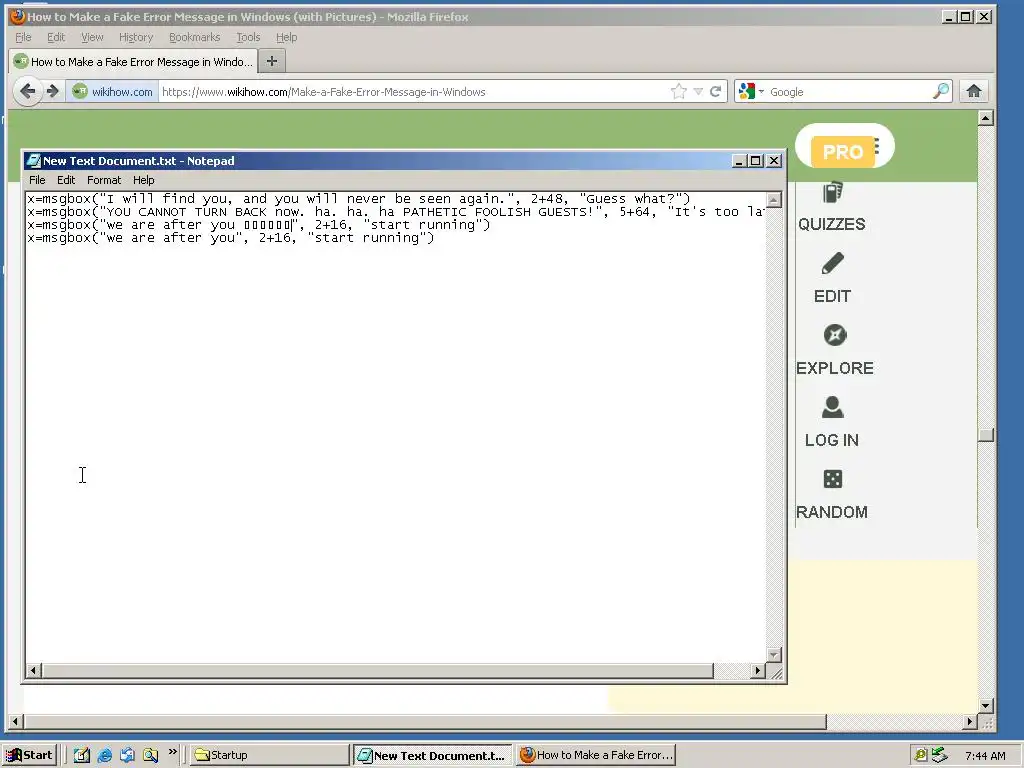Image resolution: width=1024 pixels, height=768 pixels.
Task: Open Notepad Help menu
Action: click(x=144, y=180)
